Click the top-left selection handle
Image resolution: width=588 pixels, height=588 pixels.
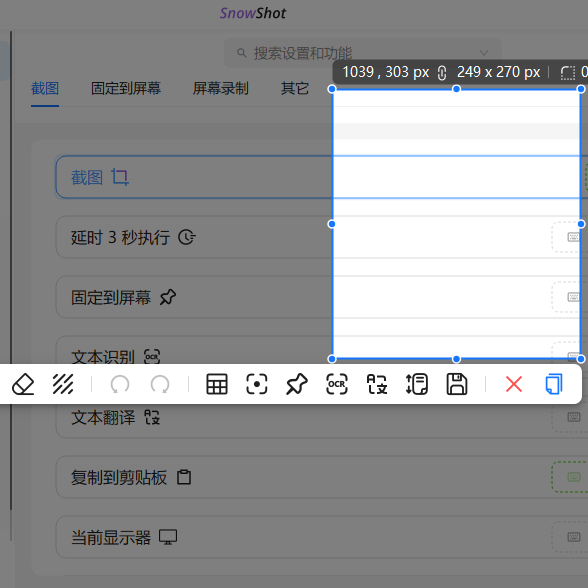(x=332, y=89)
